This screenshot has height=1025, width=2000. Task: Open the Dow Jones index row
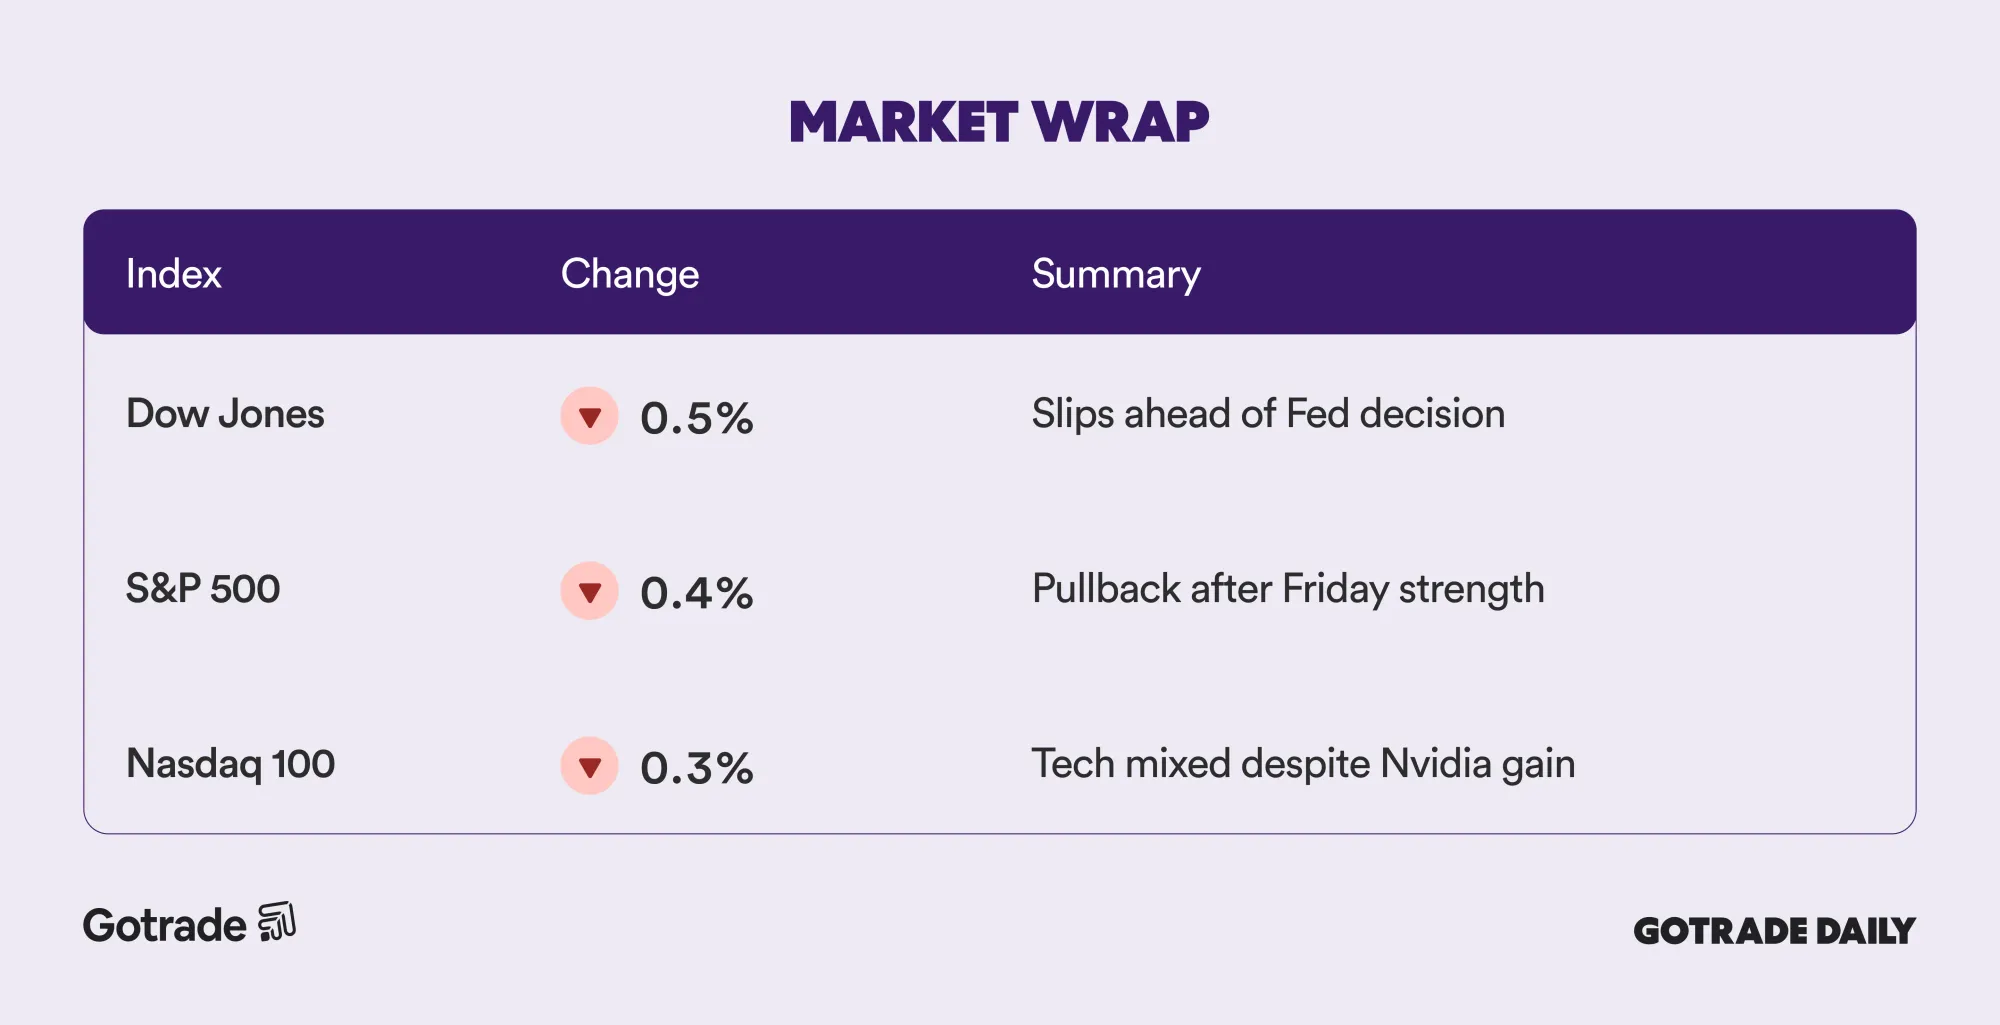coord(225,414)
